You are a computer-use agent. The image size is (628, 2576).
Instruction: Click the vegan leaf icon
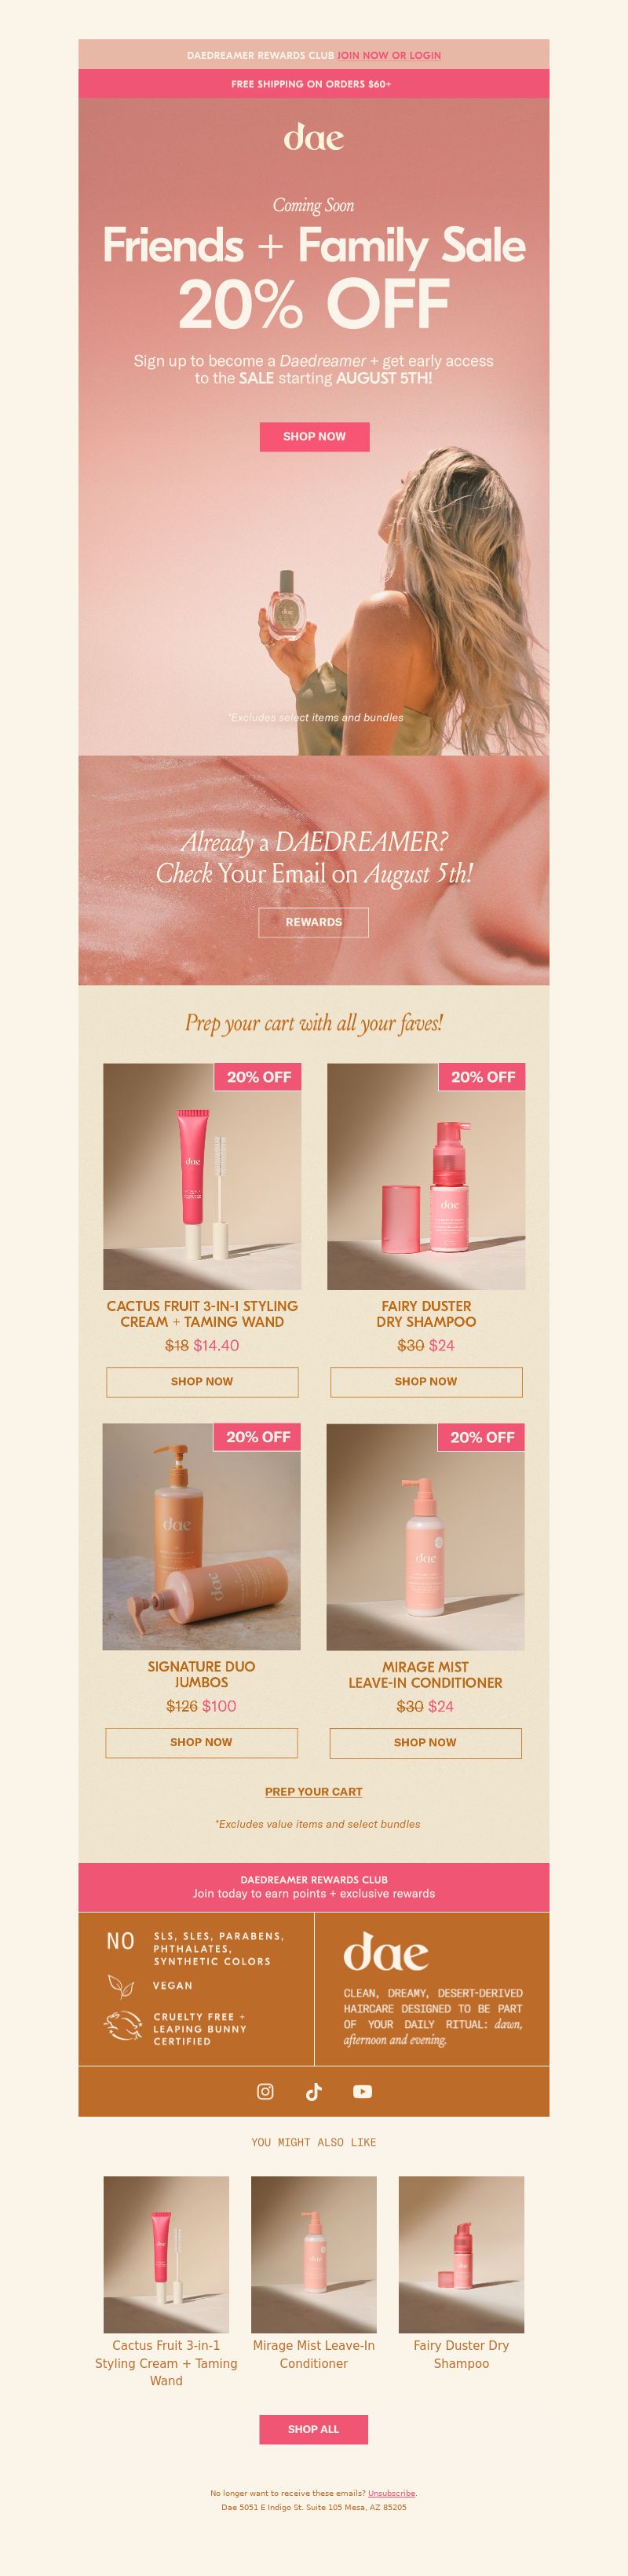click(x=120, y=1985)
